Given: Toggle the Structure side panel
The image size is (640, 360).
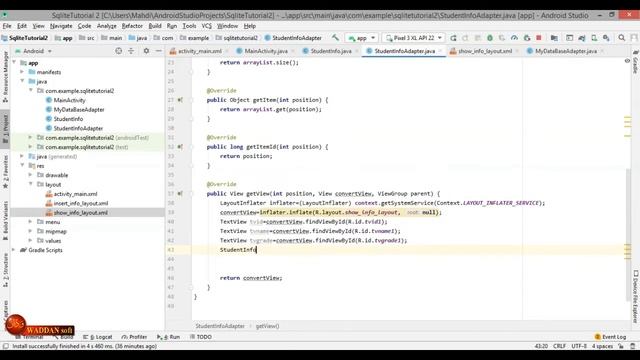Looking at the screenshot, I should (x=5, y=270).
